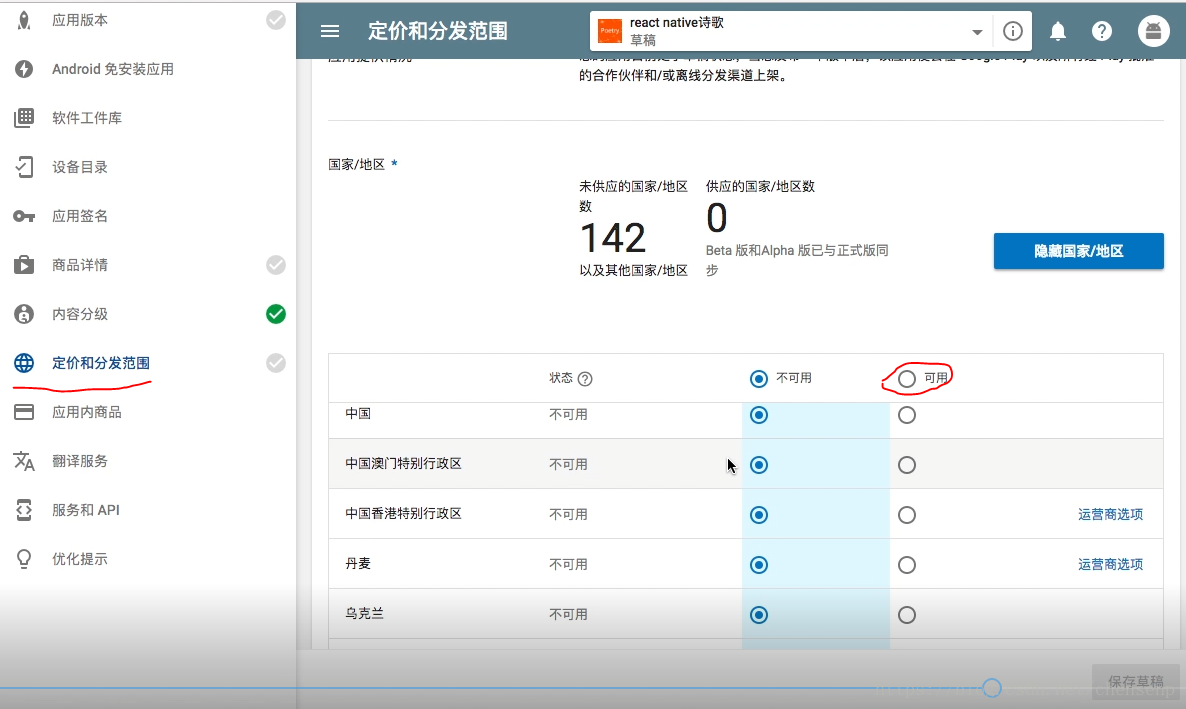
Task: Click the grey check beside 应用版本
Action: pos(276,20)
